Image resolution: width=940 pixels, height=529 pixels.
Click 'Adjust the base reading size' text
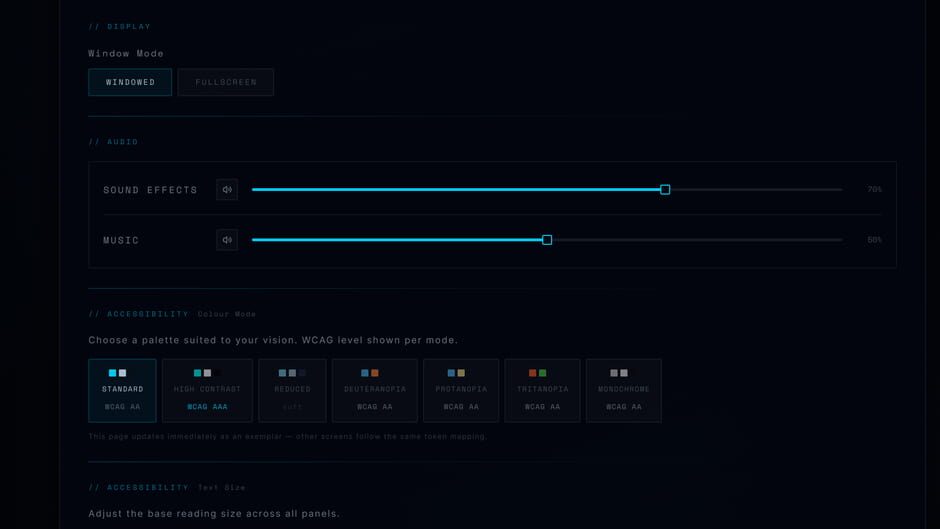[214, 513]
